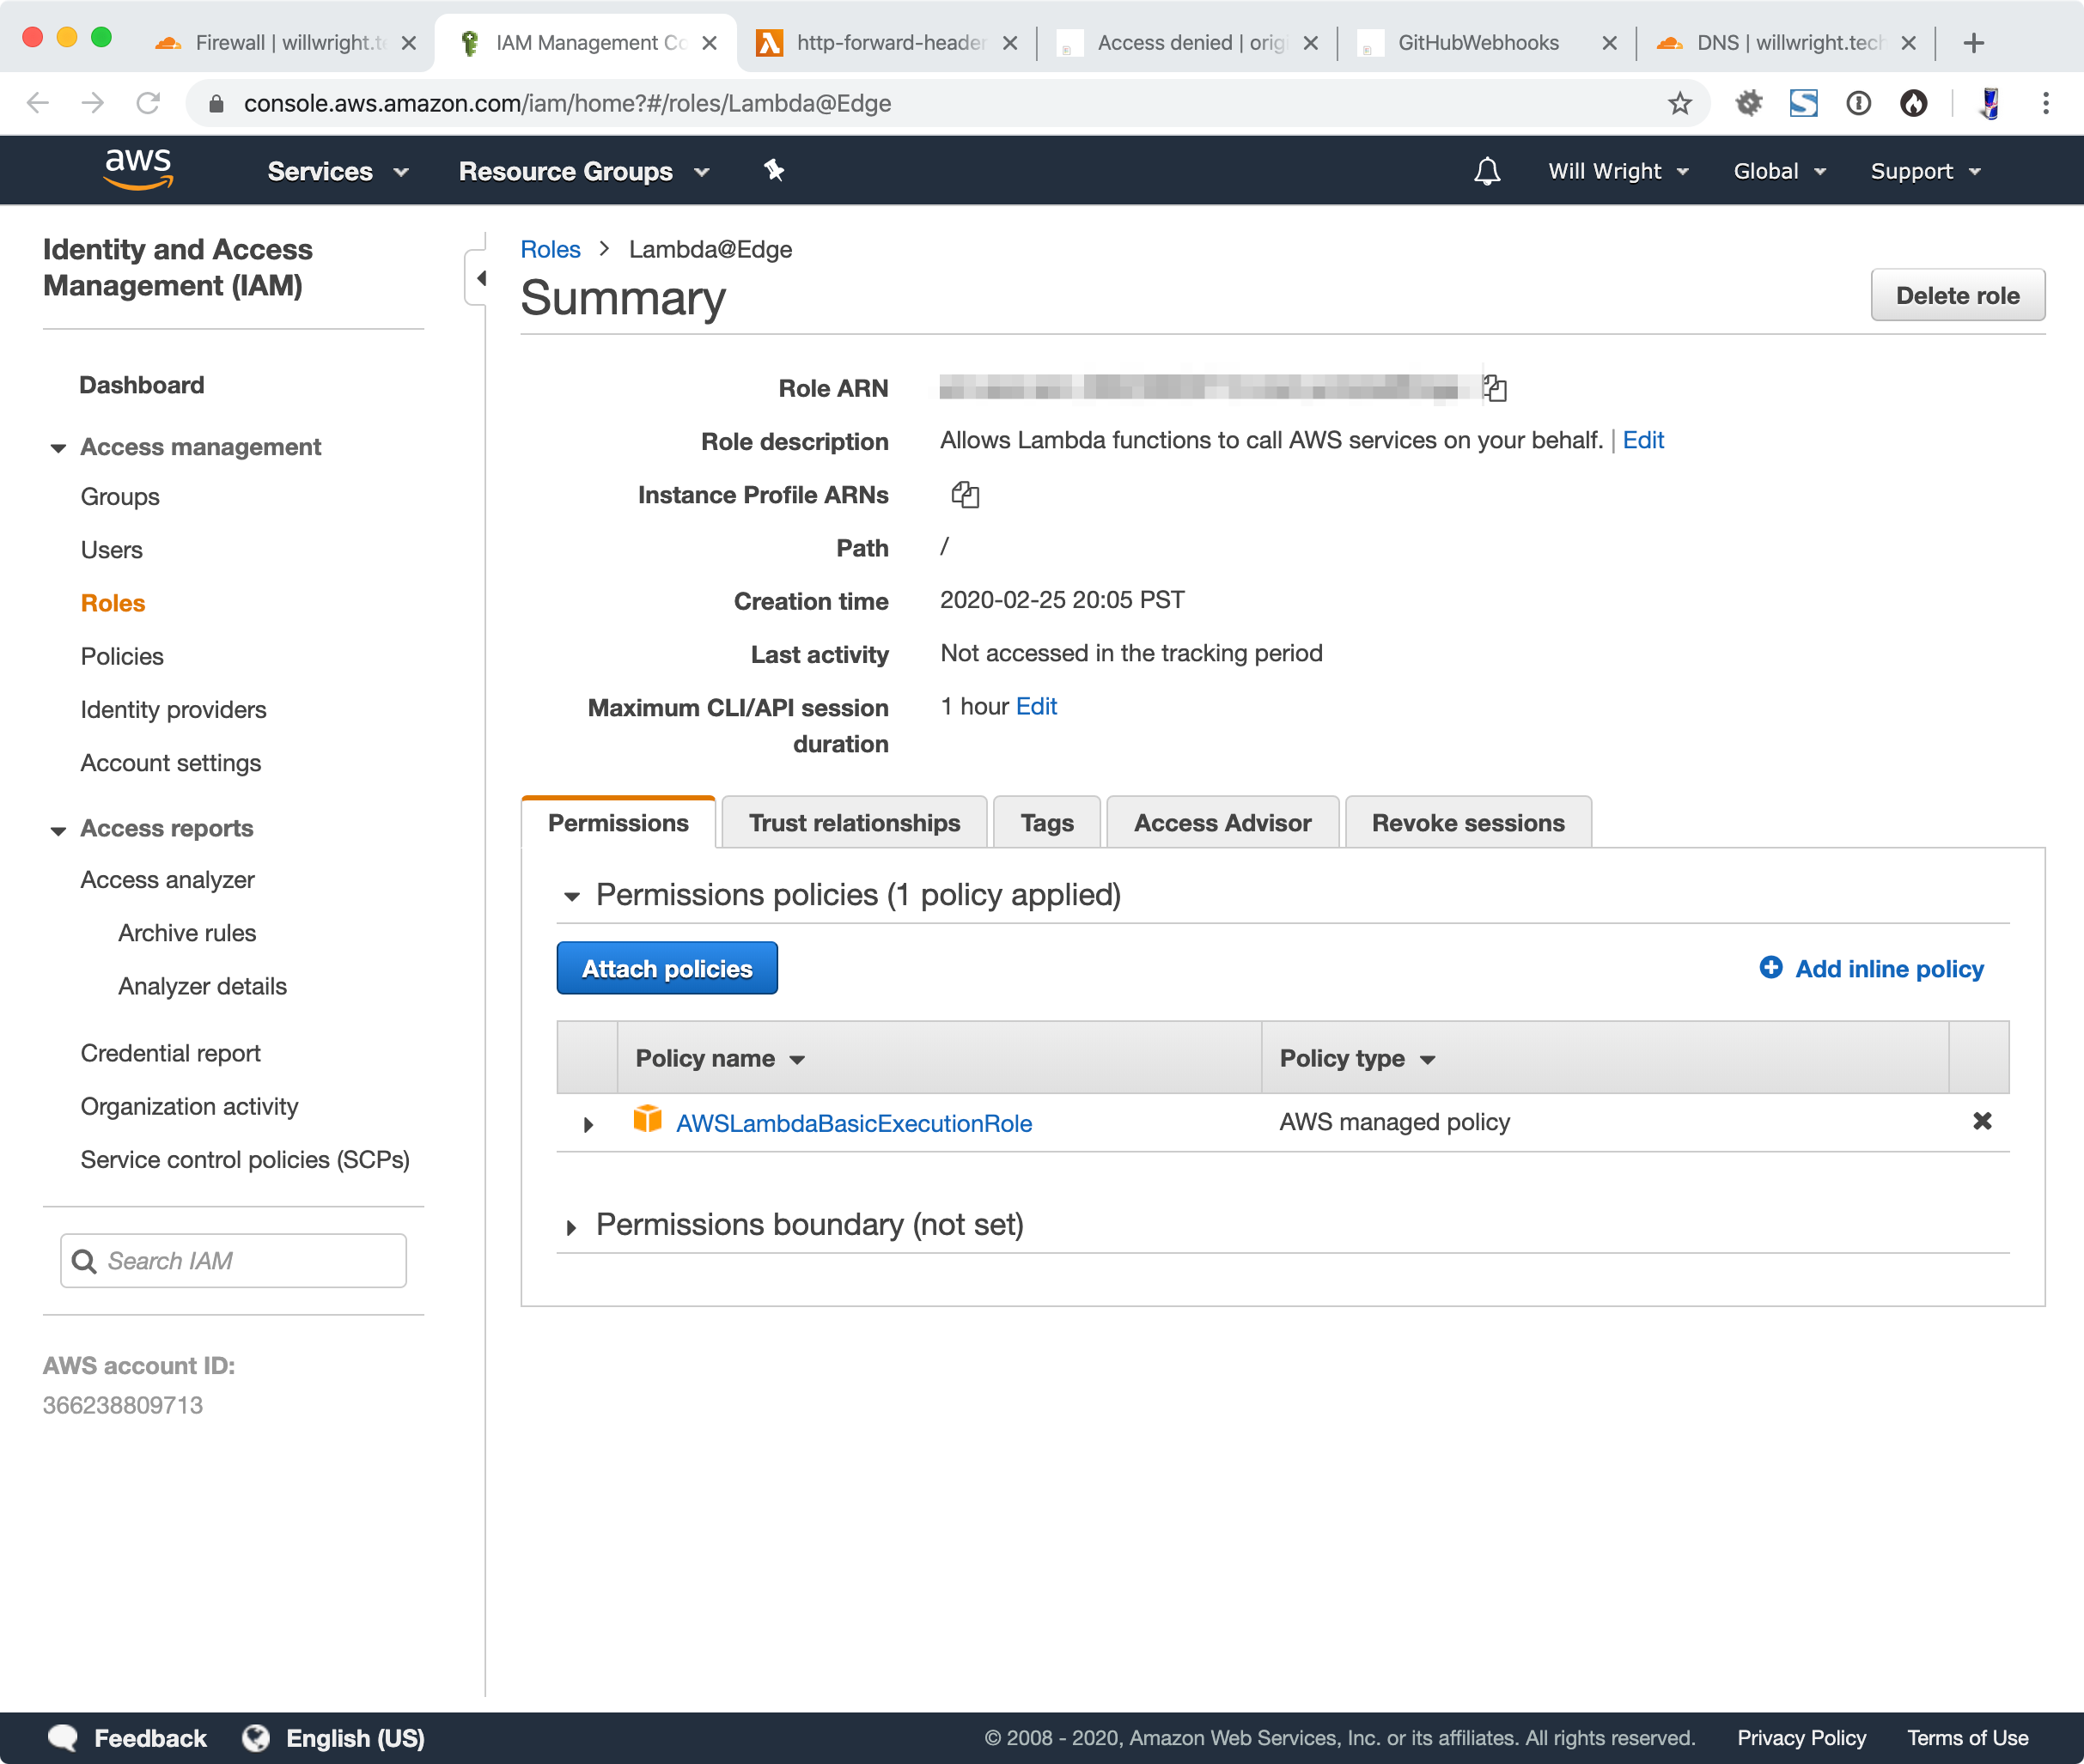Image resolution: width=2084 pixels, height=1764 pixels.
Task: Copy the Role ARN to clipboard
Action: click(x=1495, y=388)
